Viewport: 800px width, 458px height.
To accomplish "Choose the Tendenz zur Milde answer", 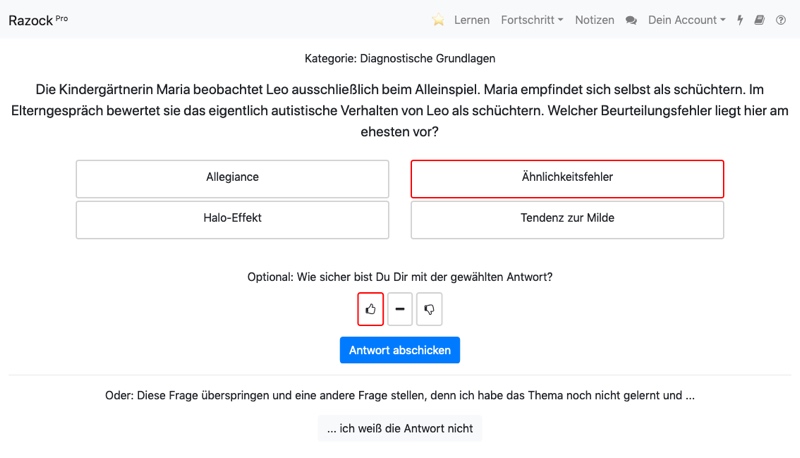I will (567, 220).
